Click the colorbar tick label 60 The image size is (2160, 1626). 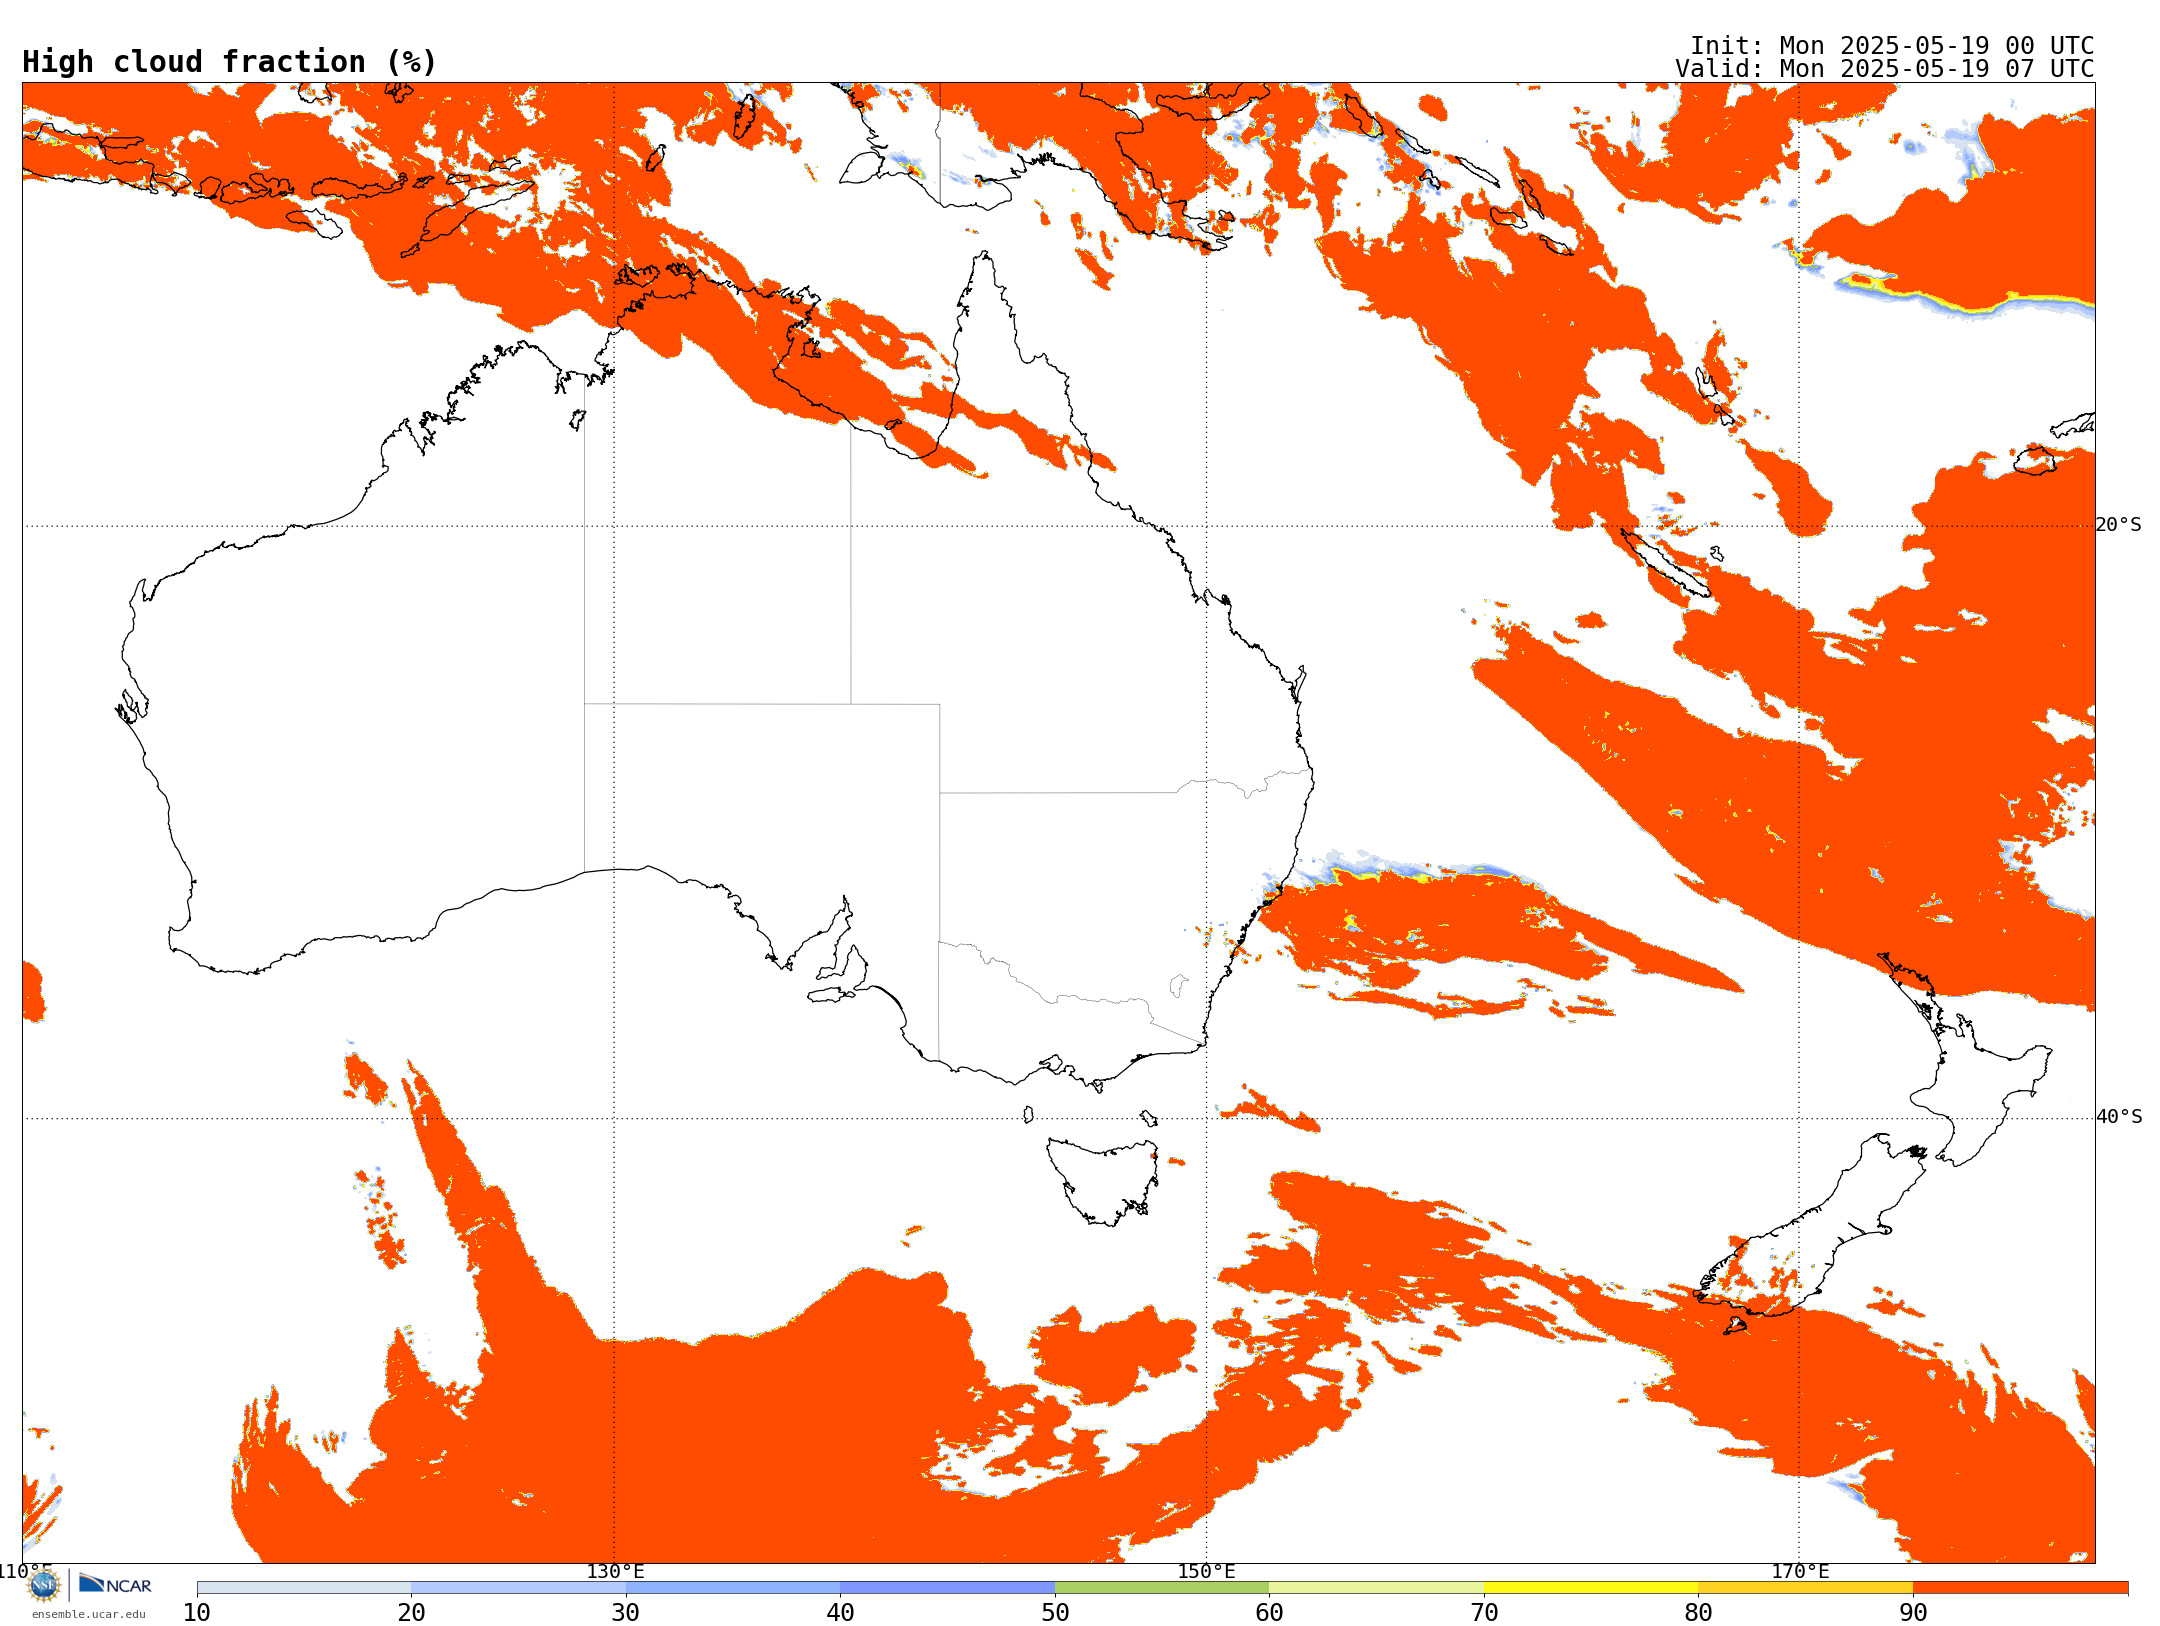1269,1613
